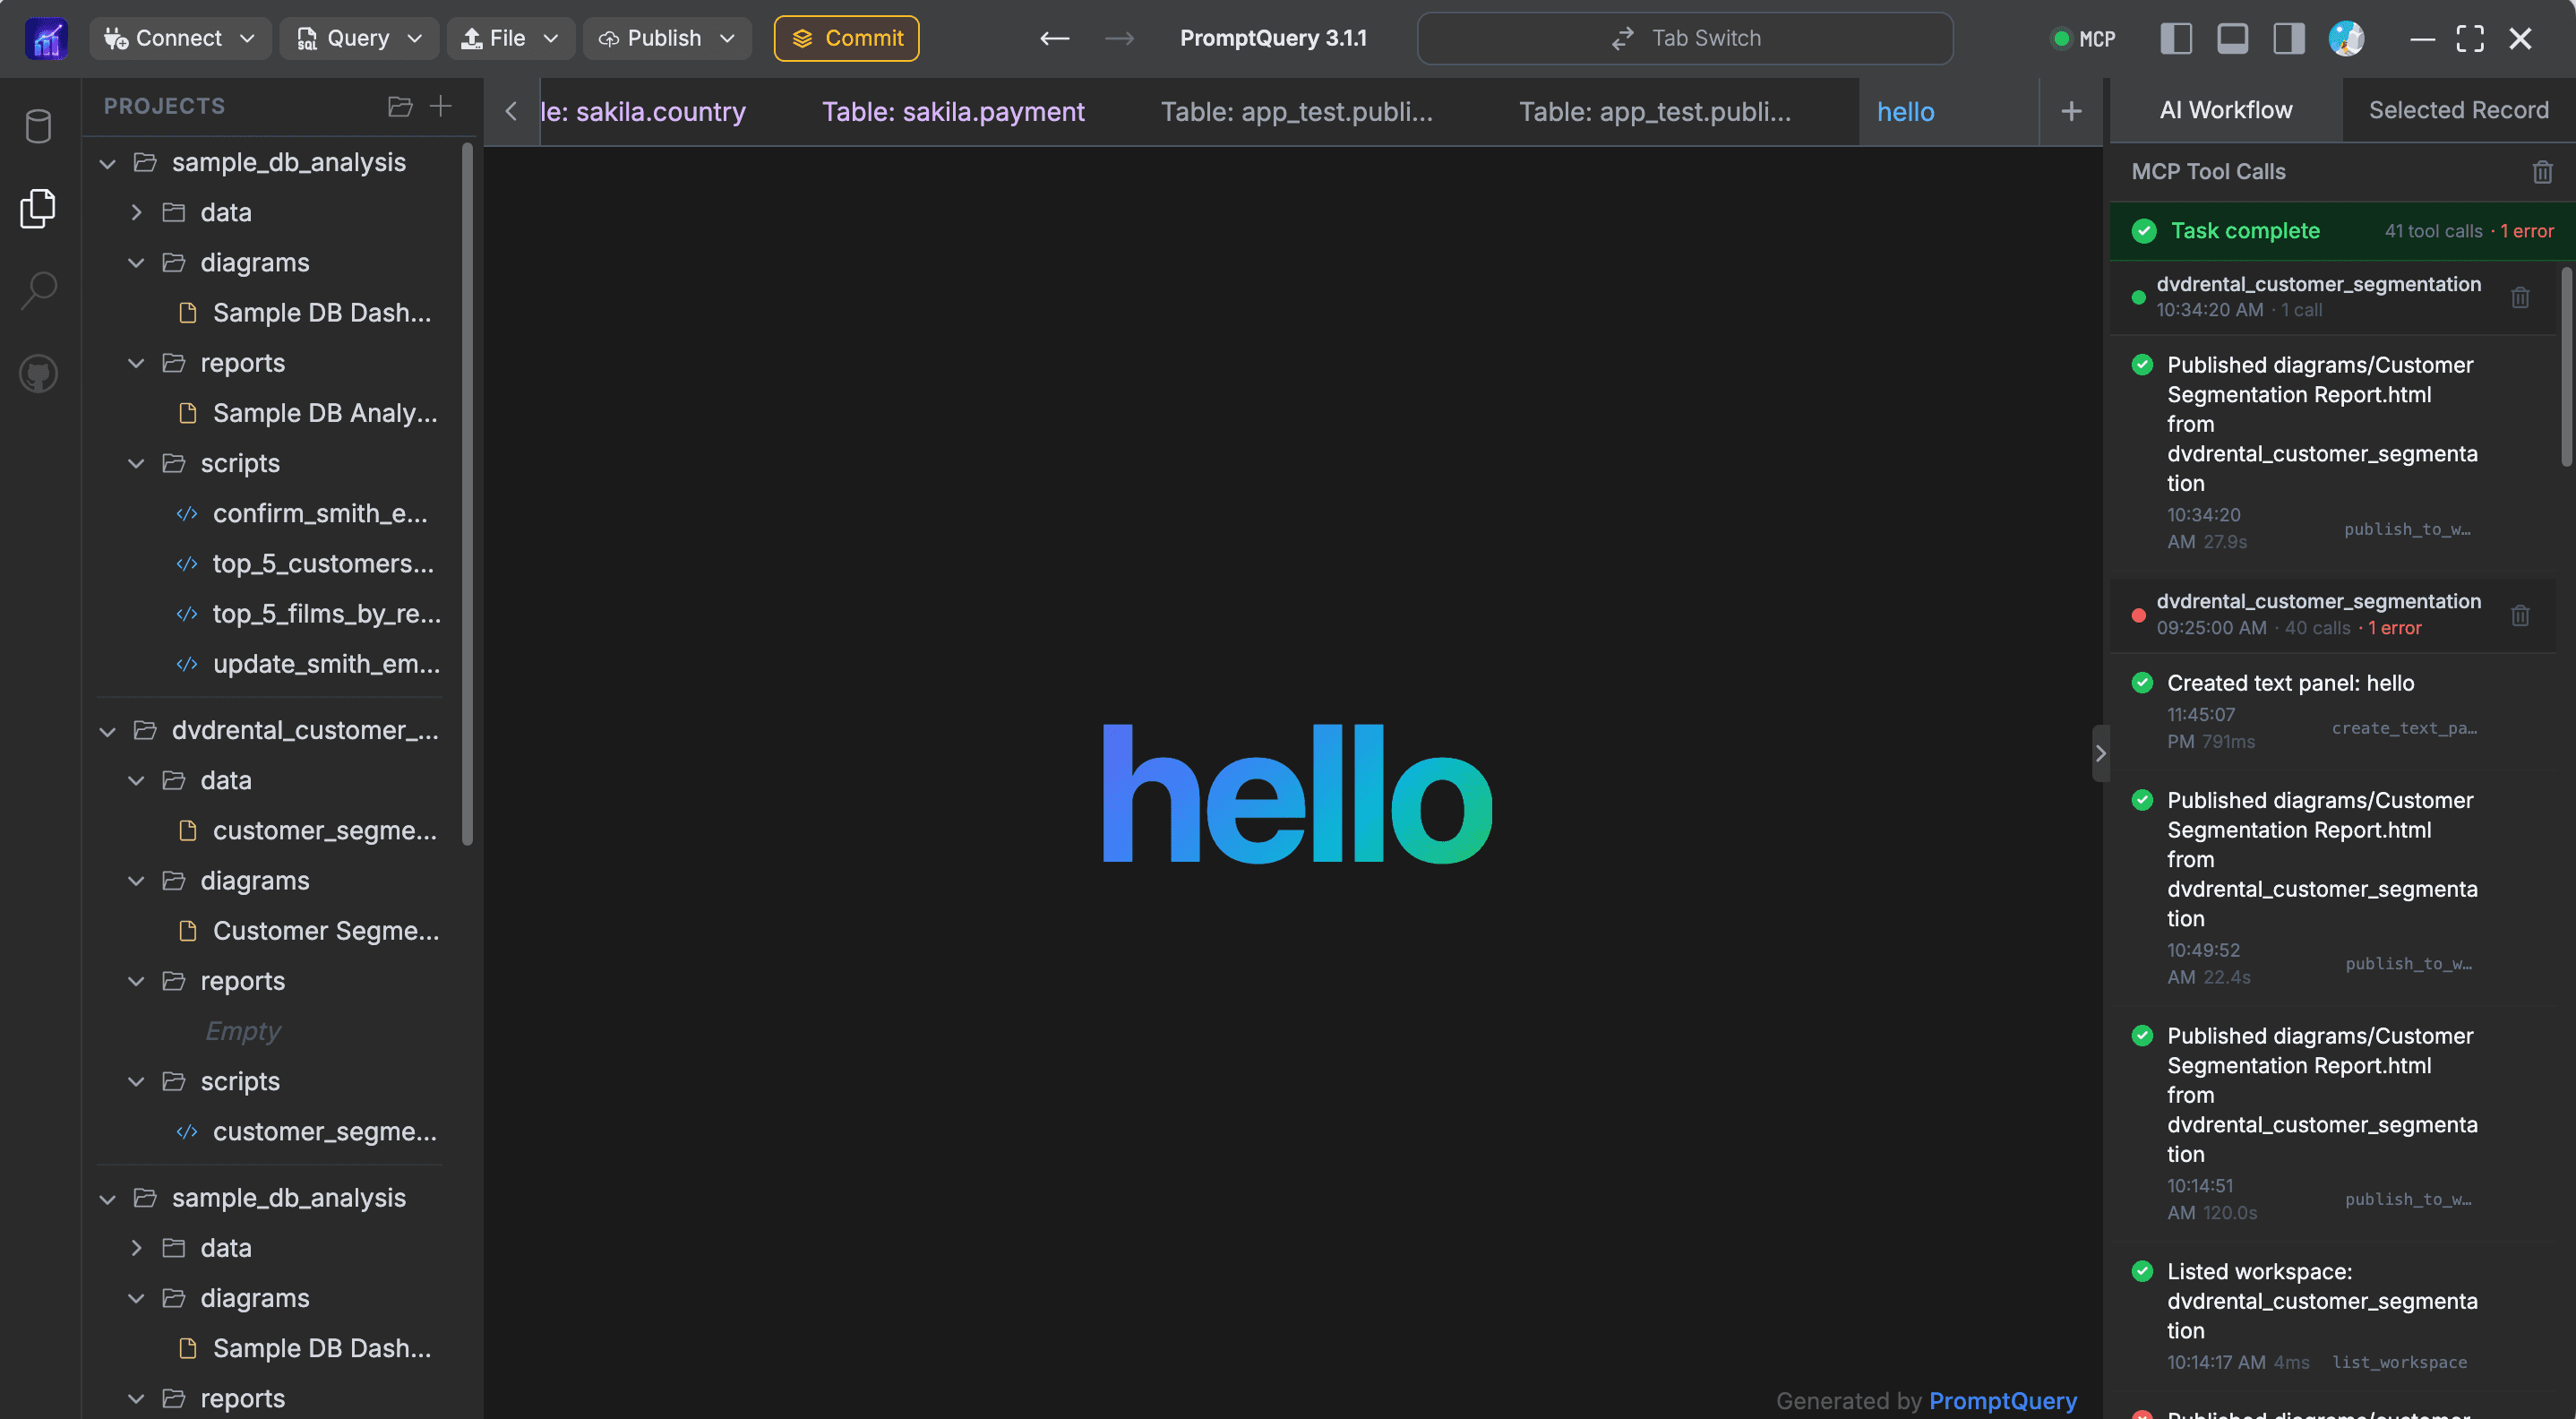Follow the PromptQuery link in footer
The height and width of the screenshot is (1419, 2576).
click(2002, 1400)
